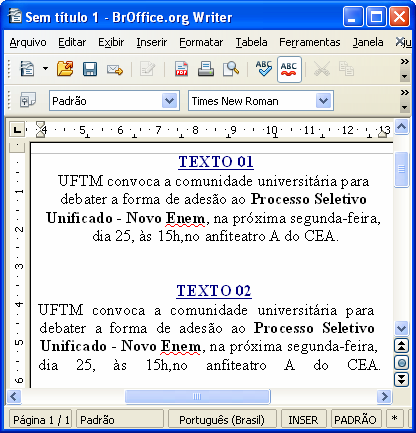The height and width of the screenshot is (433, 416).
Task: Export directly as PDF icon
Action: coord(181,69)
